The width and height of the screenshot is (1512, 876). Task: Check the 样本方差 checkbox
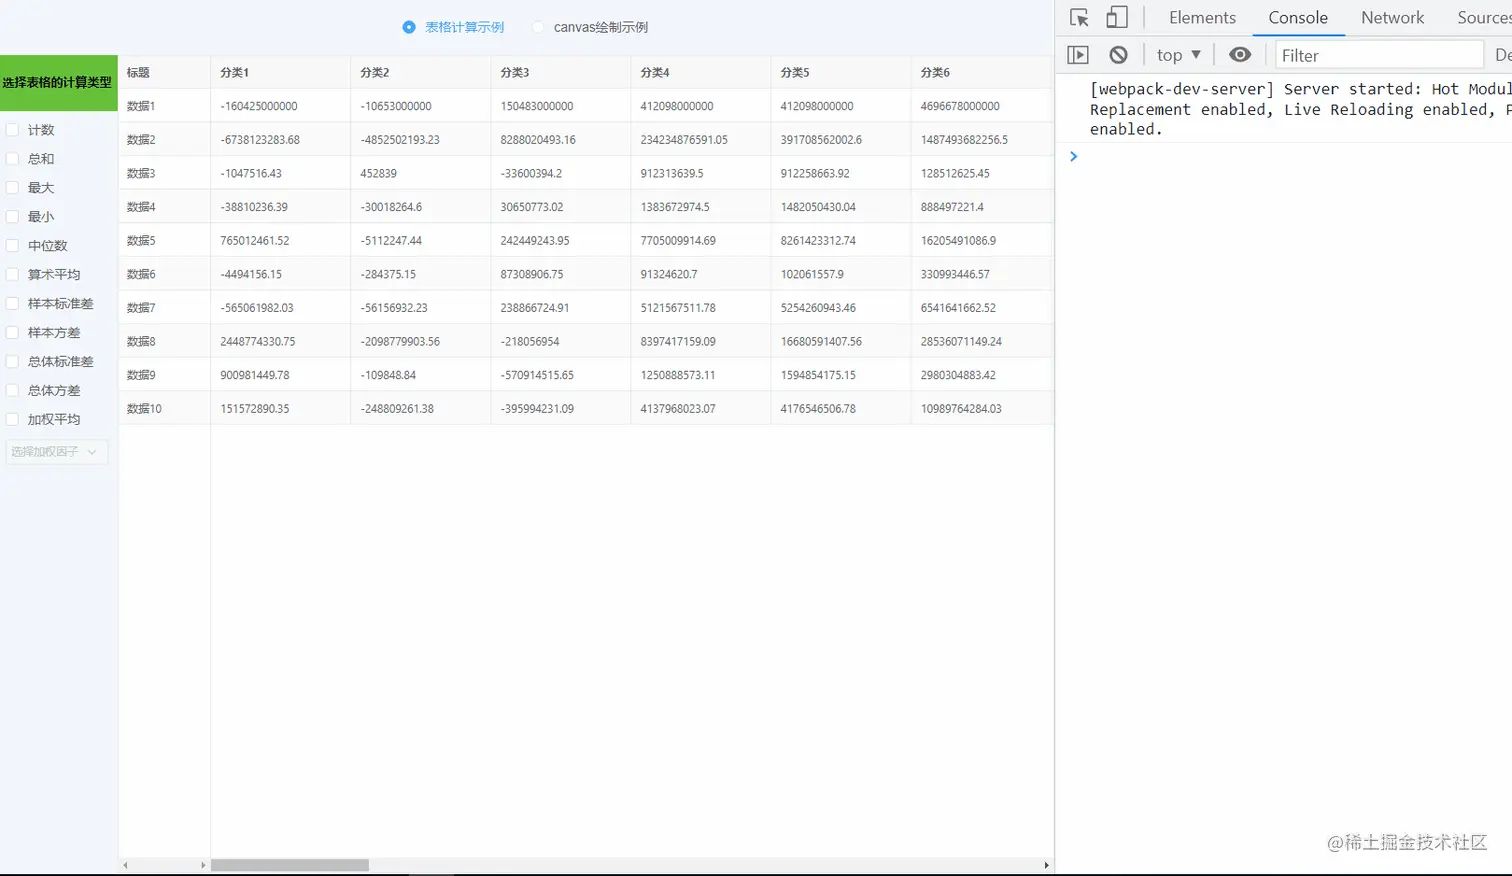click(x=13, y=333)
